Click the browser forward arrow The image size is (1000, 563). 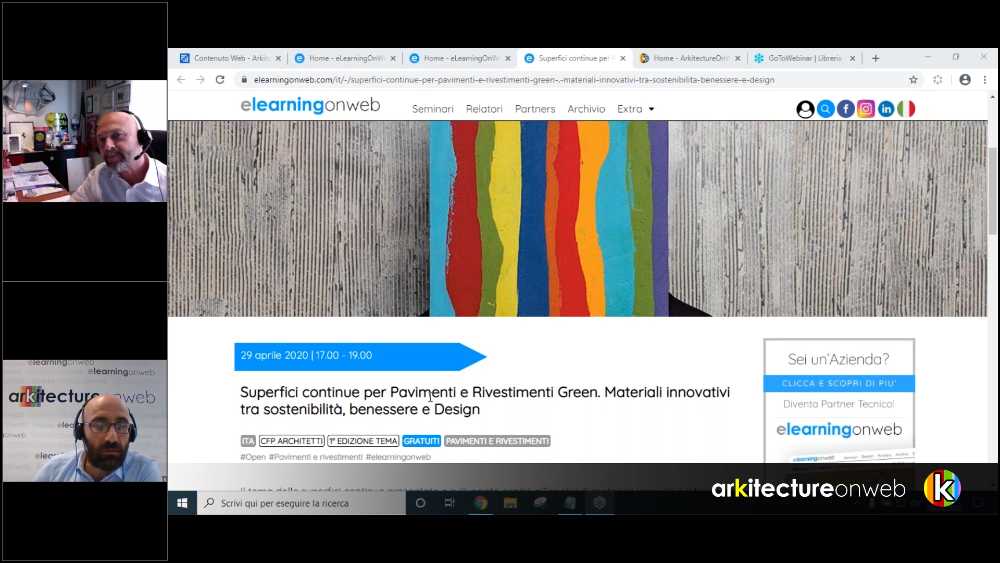pyautogui.click(x=200, y=80)
